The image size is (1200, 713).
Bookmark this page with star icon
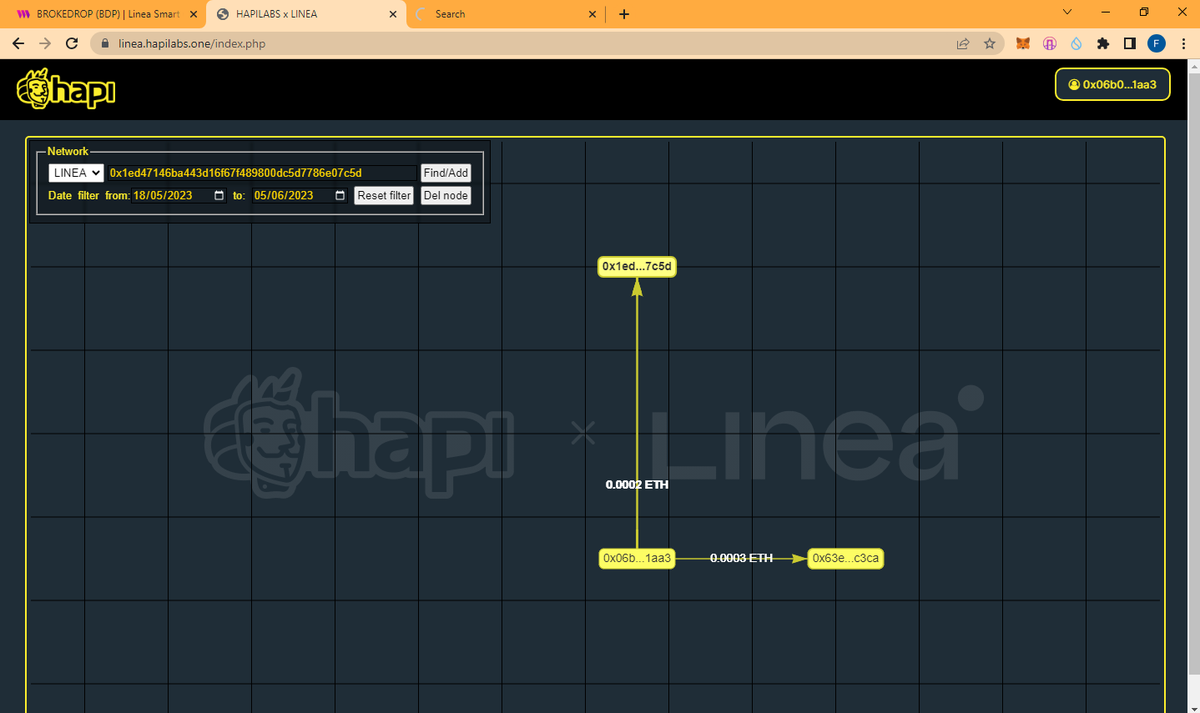[x=989, y=44]
